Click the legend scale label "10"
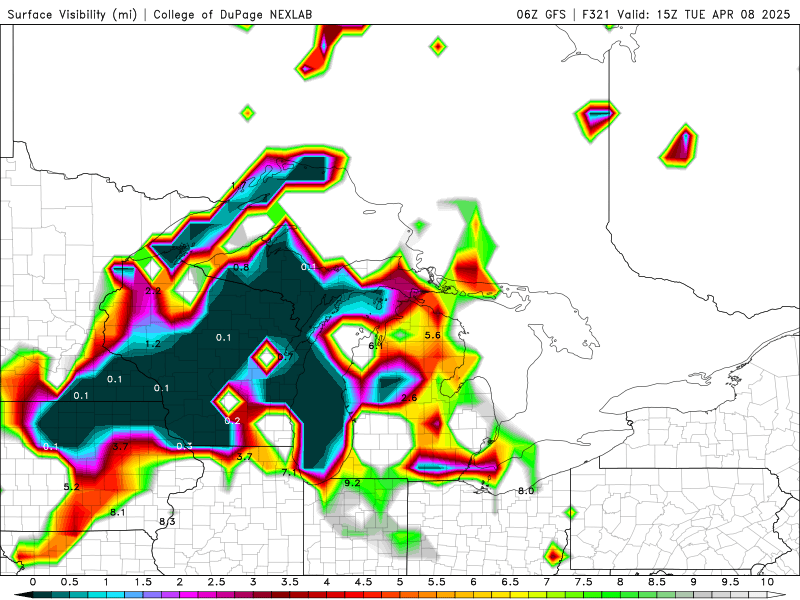The width and height of the screenshot is (800, 600). pos(767,582)
